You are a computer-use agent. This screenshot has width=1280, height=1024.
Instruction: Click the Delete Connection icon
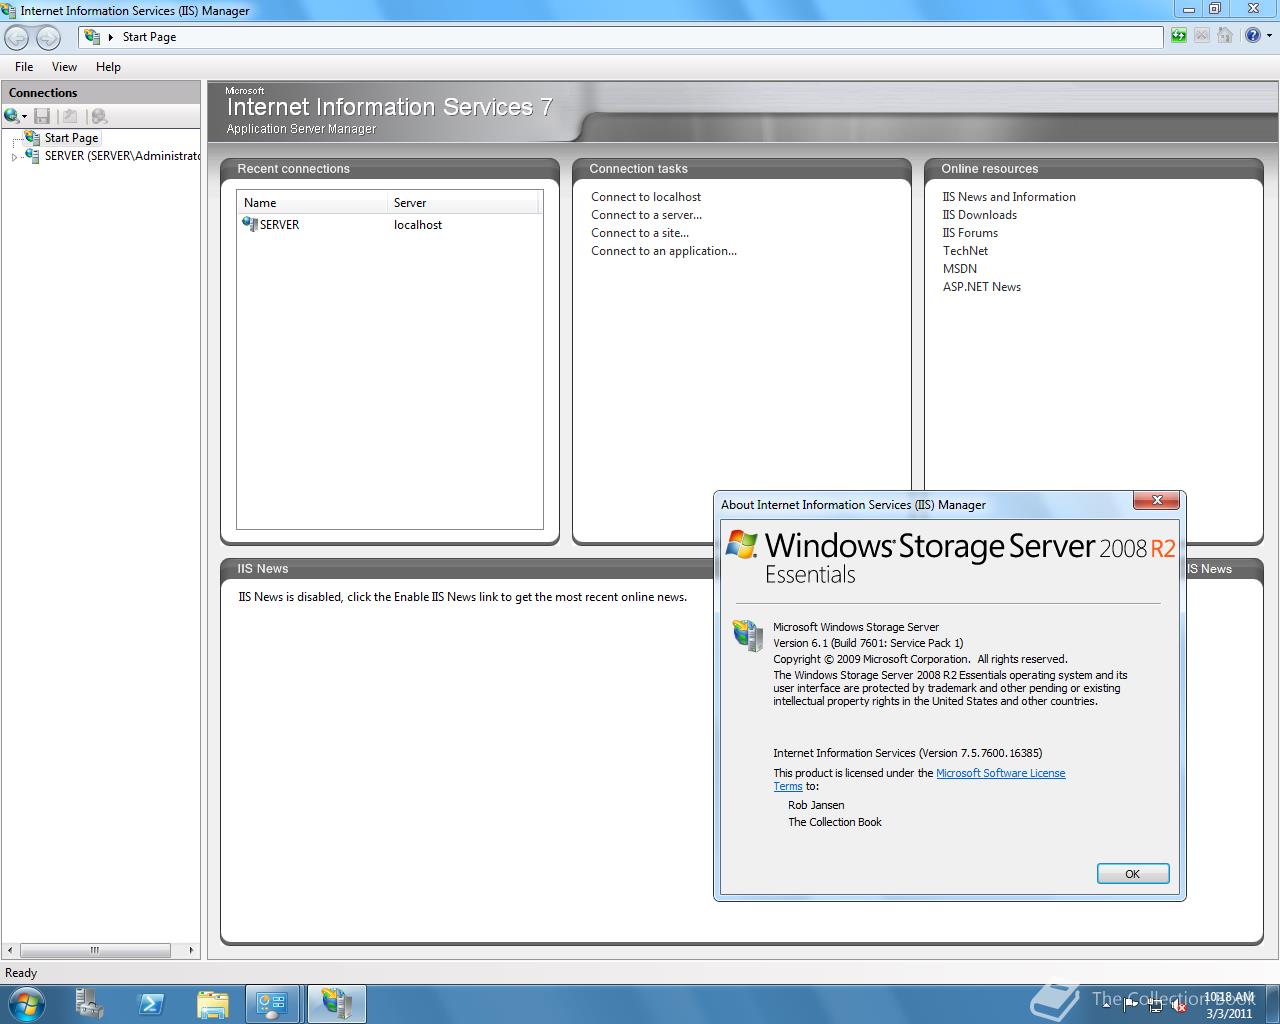(99, 116)
